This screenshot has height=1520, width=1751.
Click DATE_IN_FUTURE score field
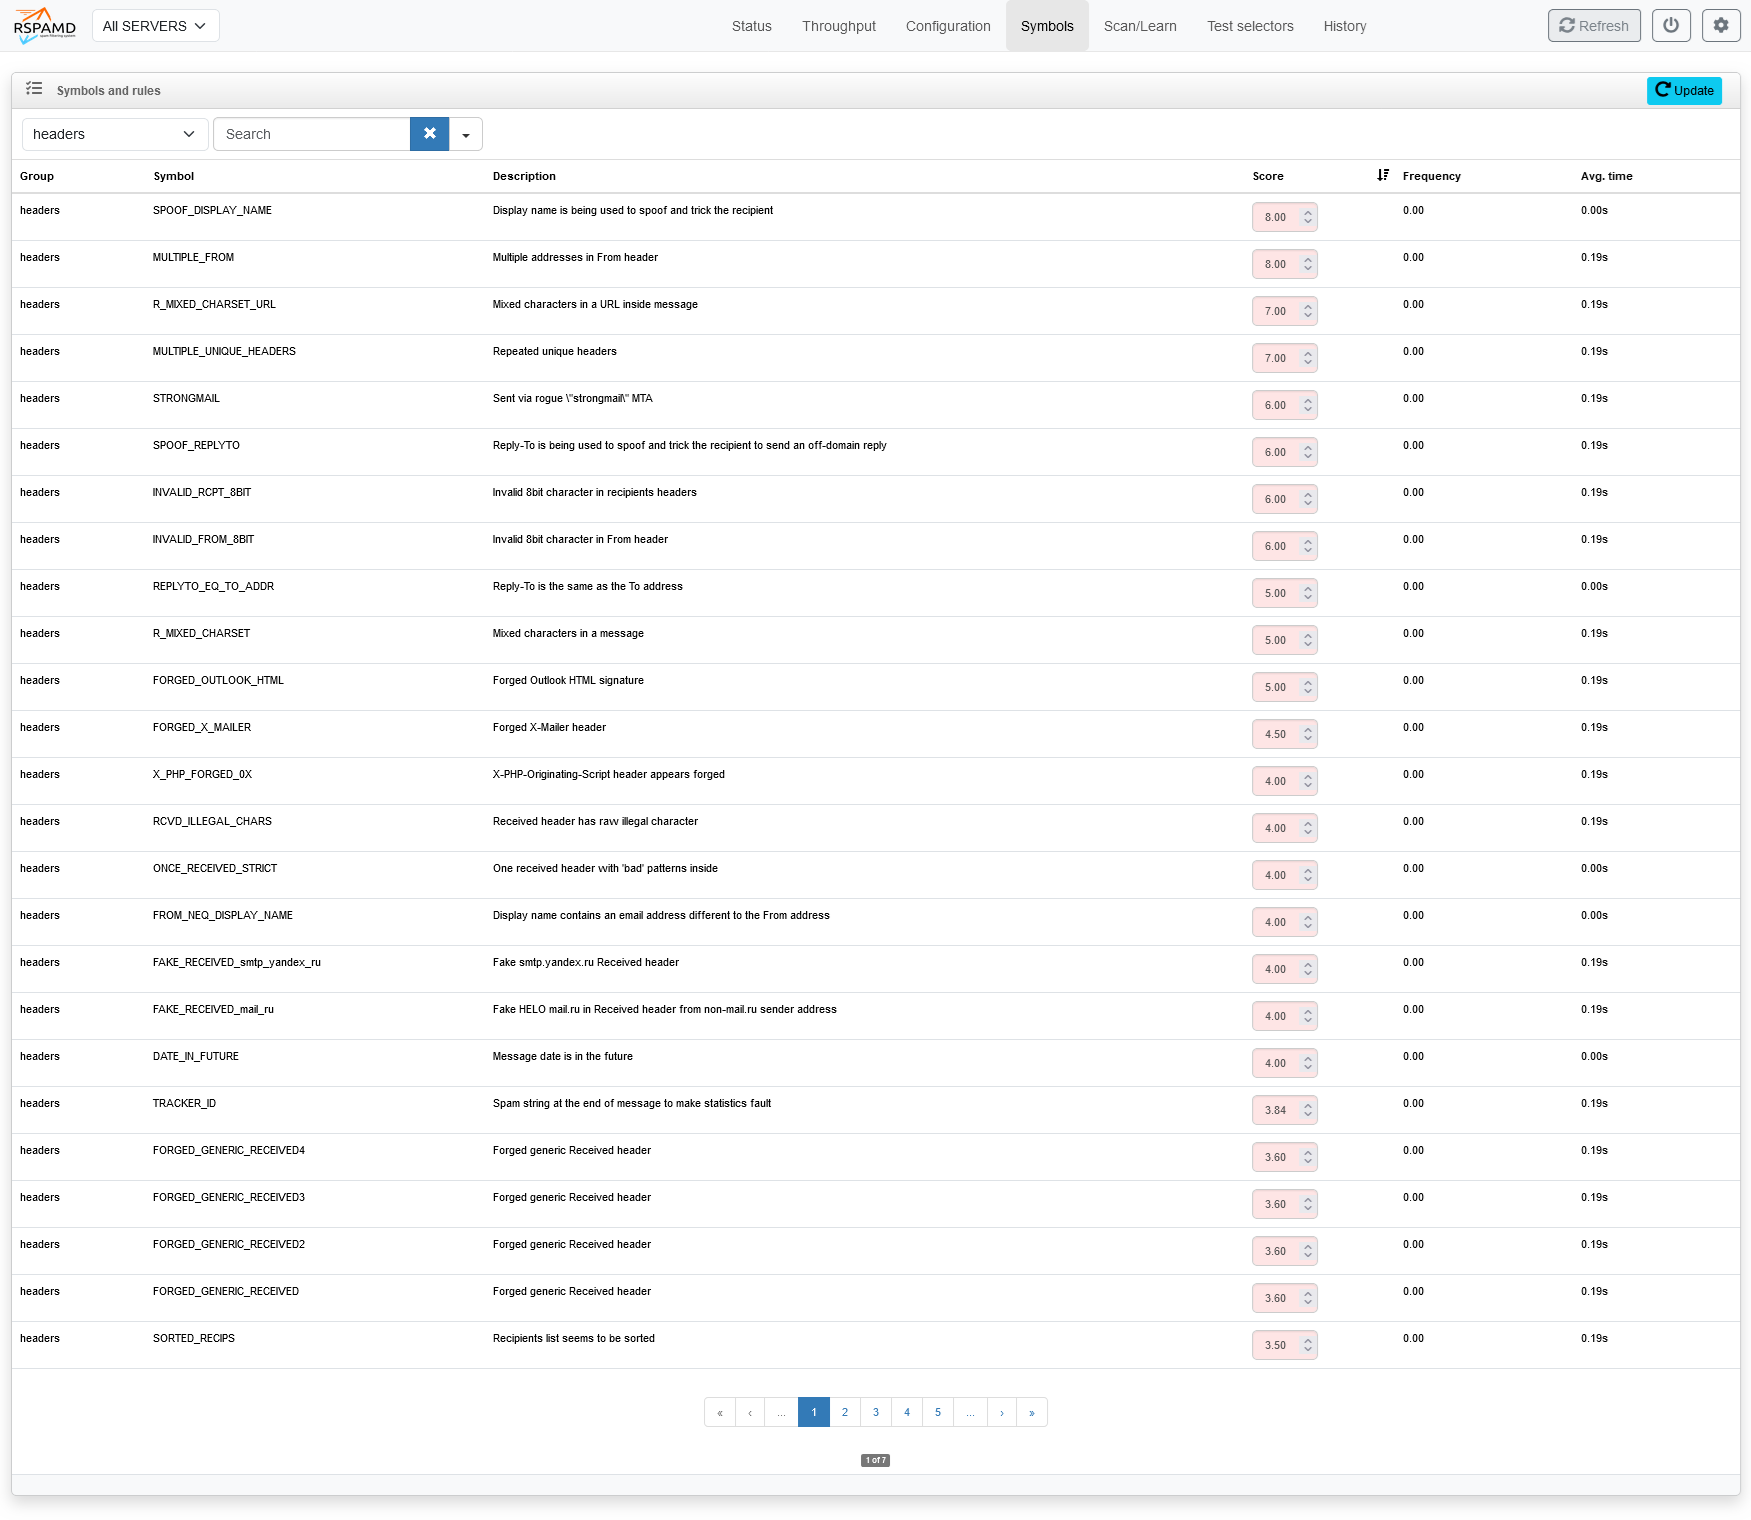1284,1063
